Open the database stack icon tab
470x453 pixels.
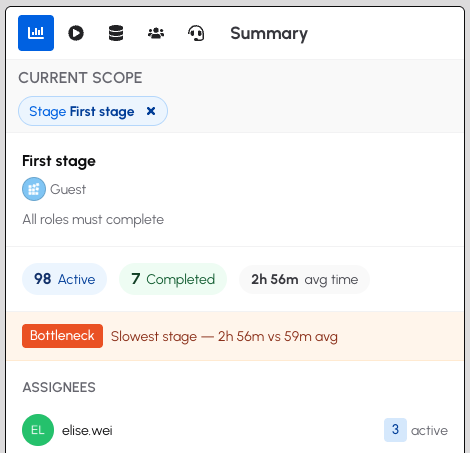[116, 33]
